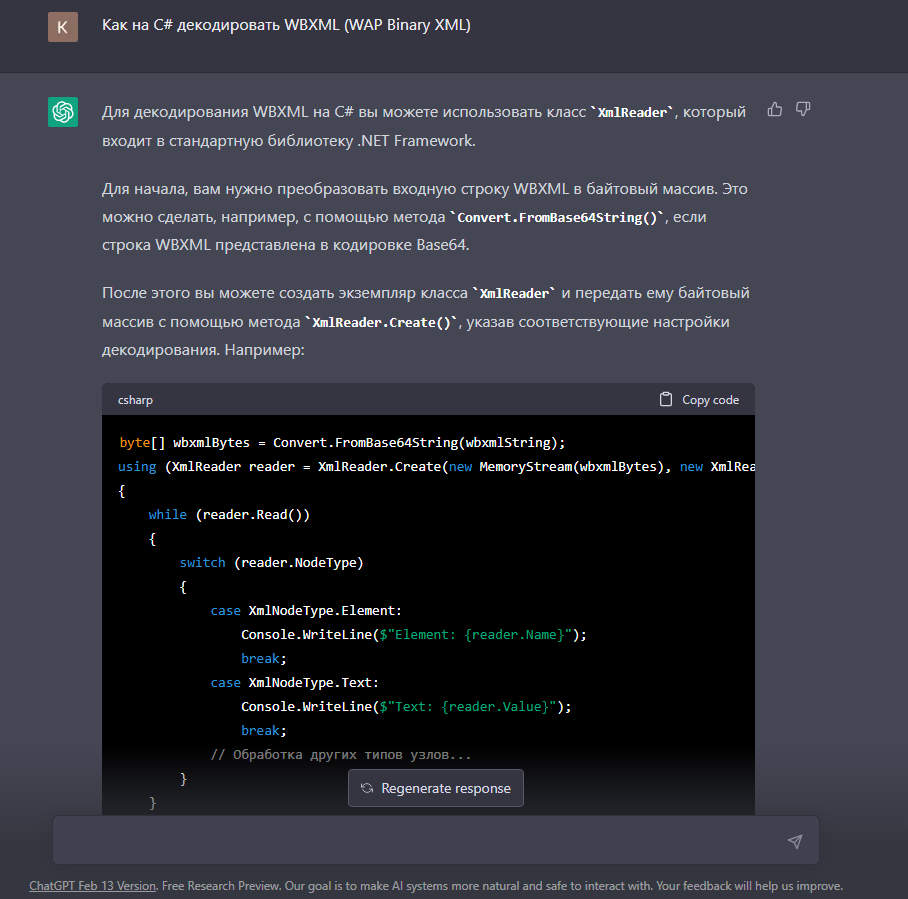Click the thumbs up feedback icon
908x899 pixels.
(x=775, y=109)
